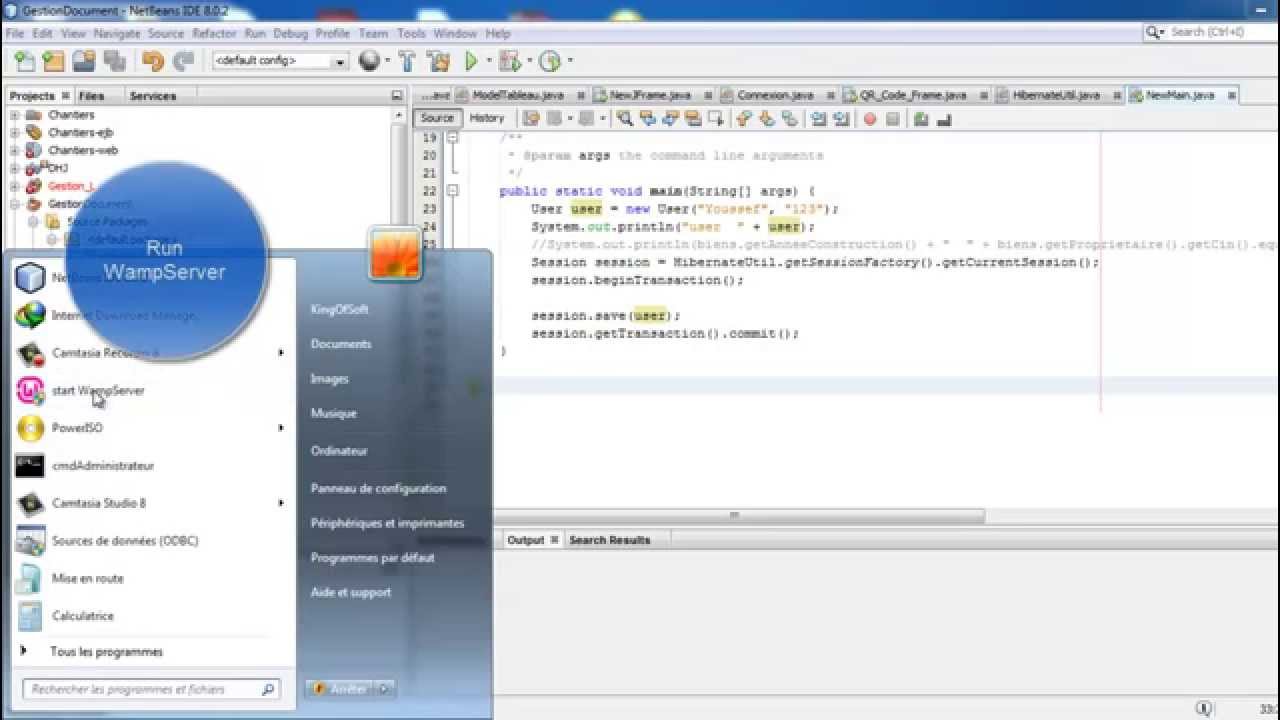Click the Uncomment editor toolbar icon
1280x720 pixels.
tap(944, 119)
